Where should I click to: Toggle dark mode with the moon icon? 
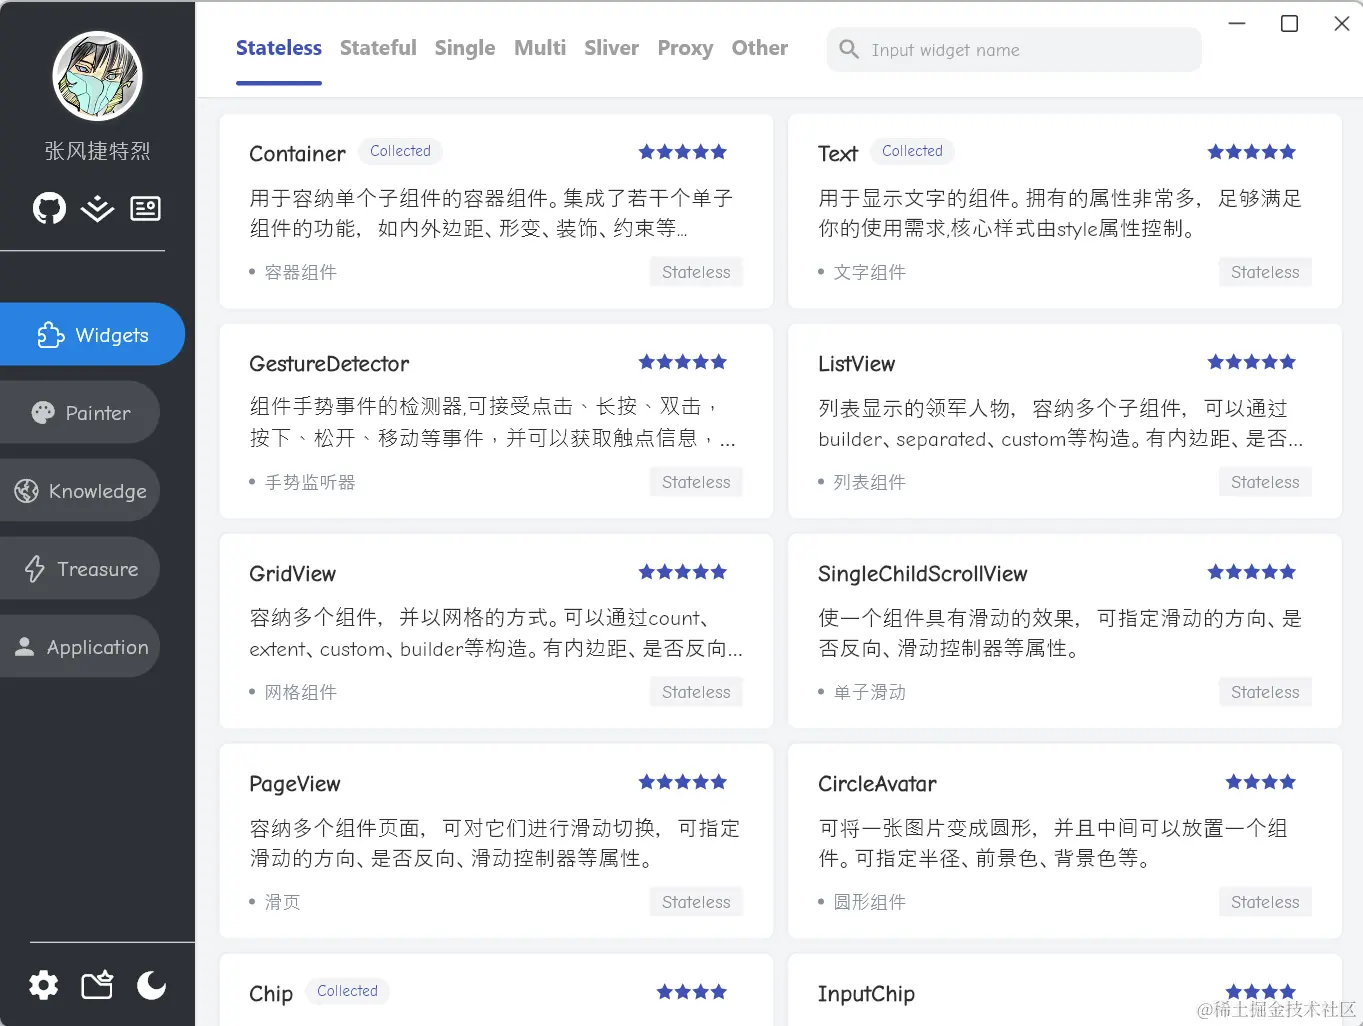coord(151,985)
